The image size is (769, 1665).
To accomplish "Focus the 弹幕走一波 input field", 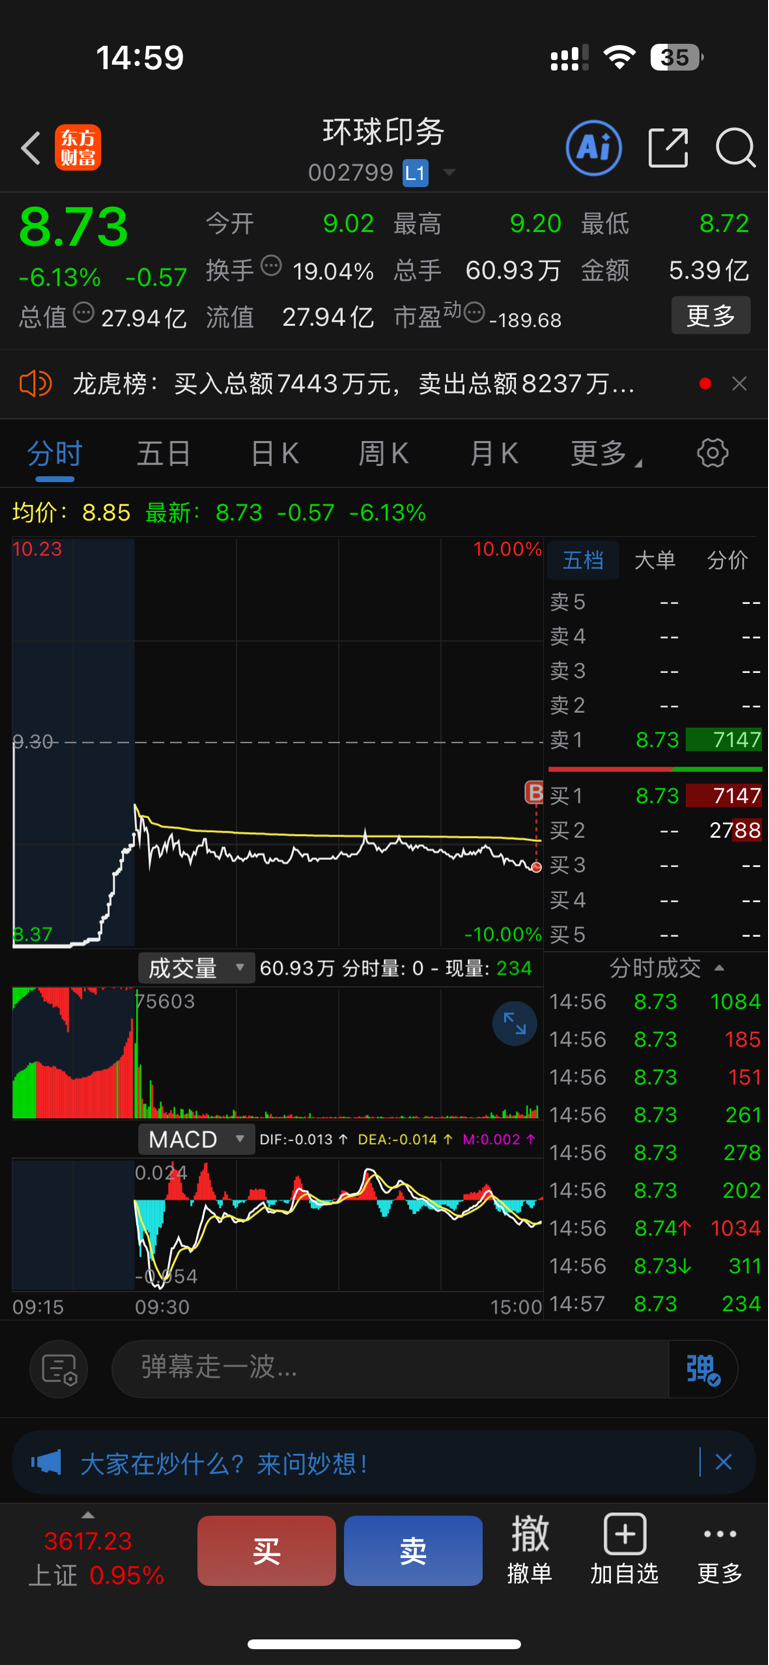I will click(x=390, y=1368).
